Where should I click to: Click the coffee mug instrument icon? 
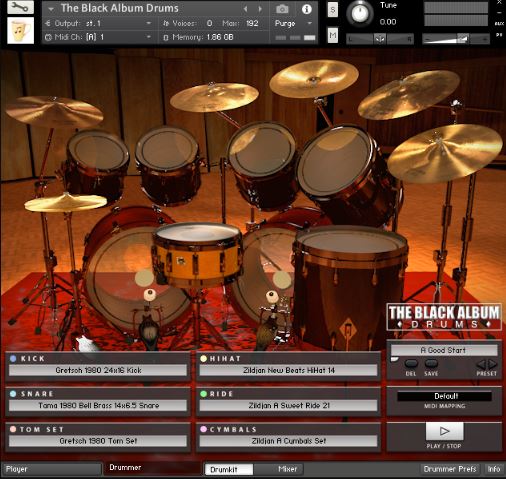[x=20, y=30]
